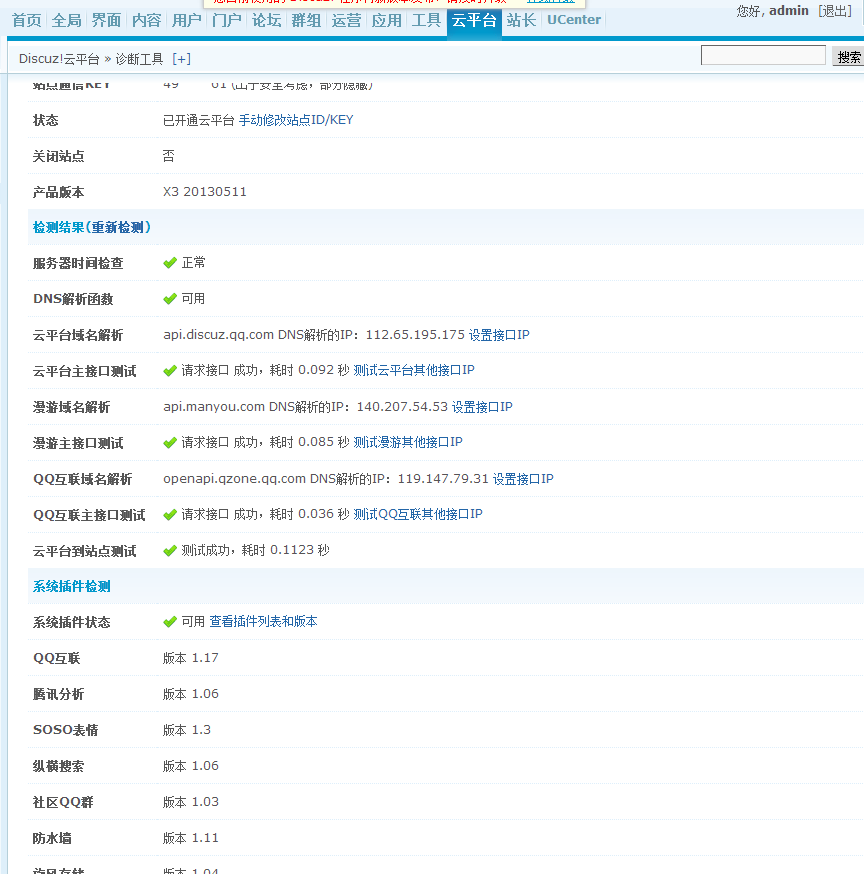Click the green check for 云平台到站点测试
Screen dimensions: 864x874
coord(170,551)
